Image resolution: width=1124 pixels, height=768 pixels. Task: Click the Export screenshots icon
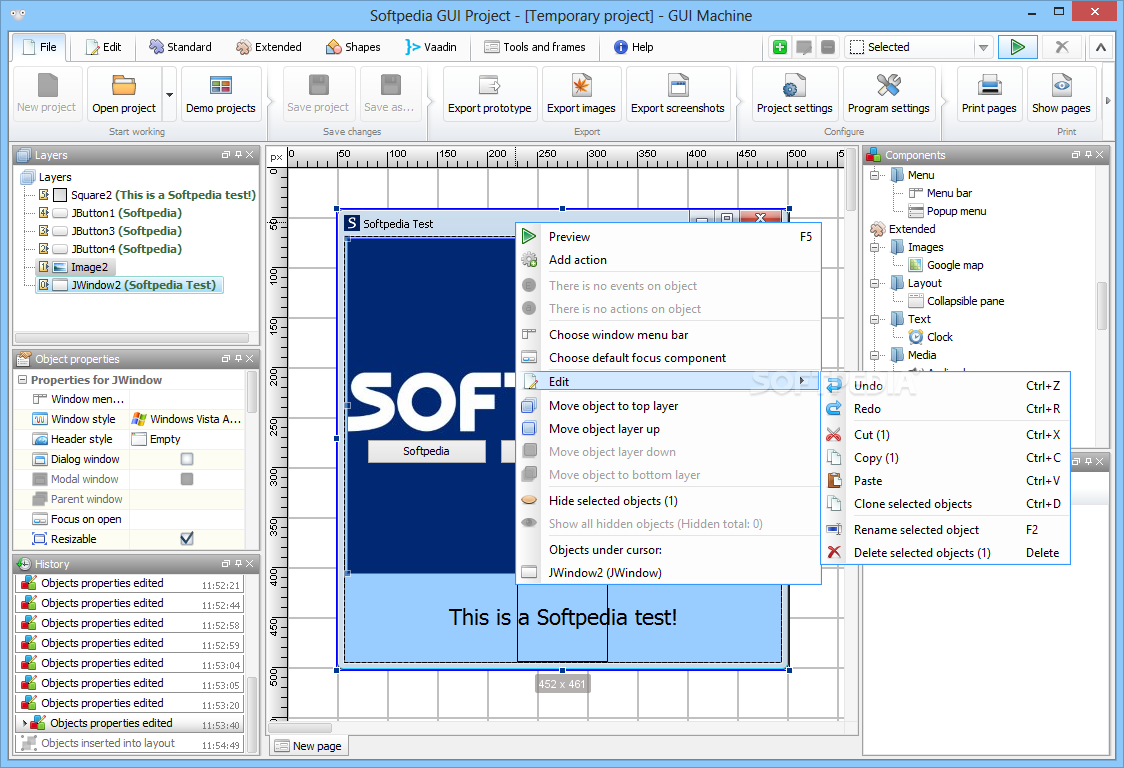677,85
